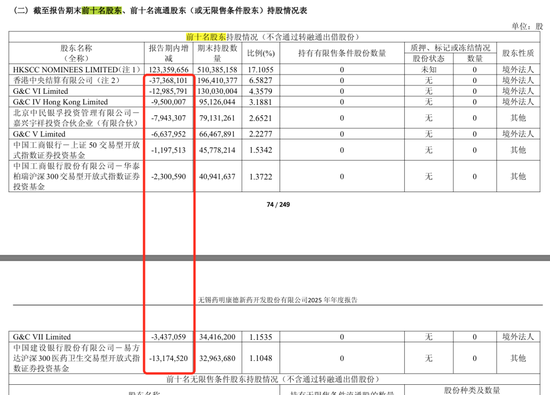Select the value 123,359,656
Screen dimensions: 550x395
pos(169,69)
